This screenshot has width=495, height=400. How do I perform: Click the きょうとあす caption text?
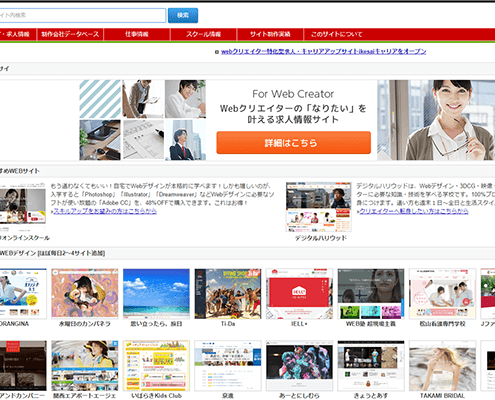[371, 396]
